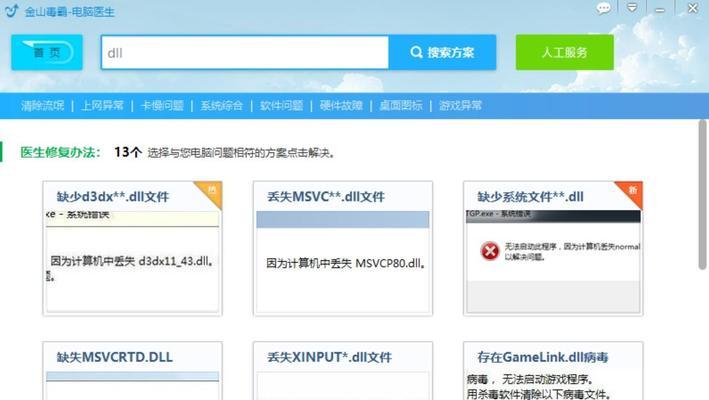Screen dimensions: 709x400
Task: Go to the 首页 home button
Action: pyautogui.click(x=47, y=52)
